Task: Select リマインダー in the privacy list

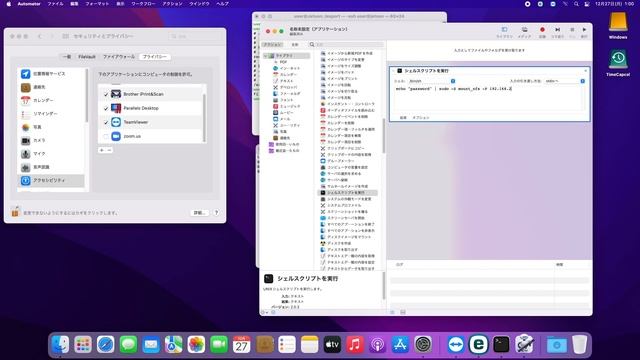Action: 51,114
